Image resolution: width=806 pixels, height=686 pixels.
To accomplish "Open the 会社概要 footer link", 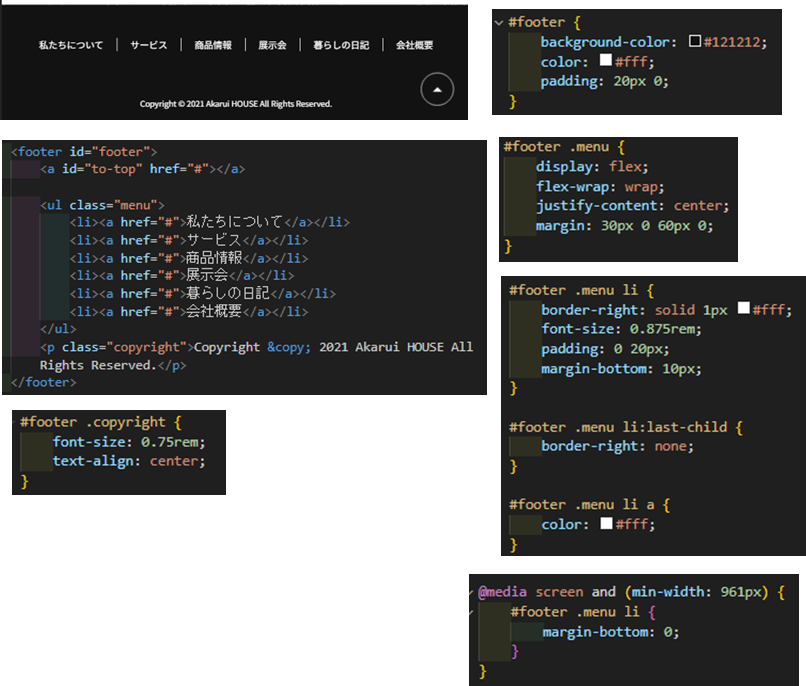I will [414, 45].
